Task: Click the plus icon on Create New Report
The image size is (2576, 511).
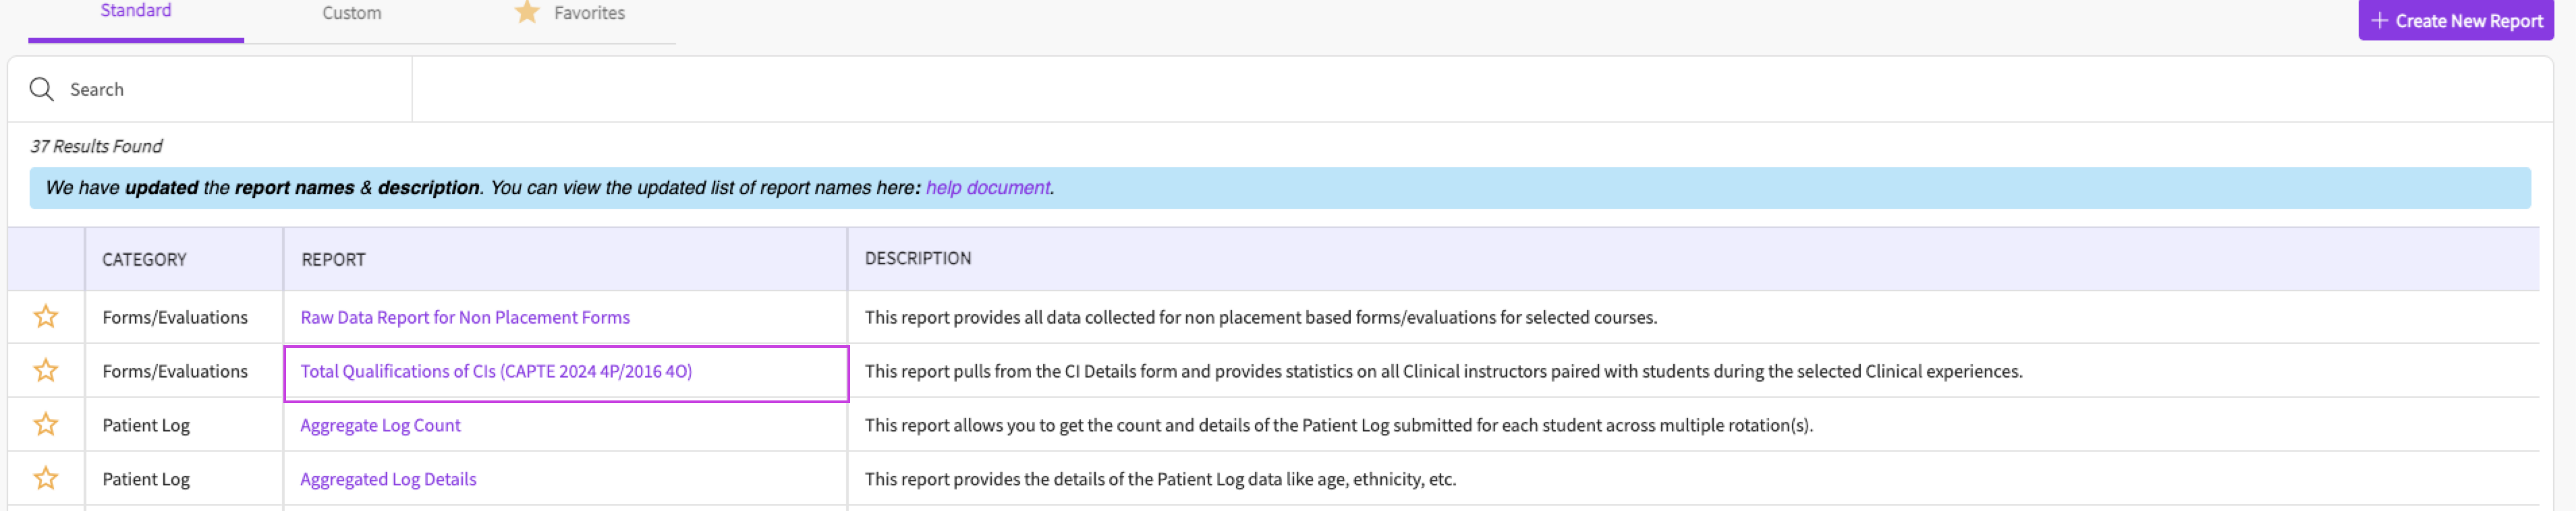Action: [2380, 21]
